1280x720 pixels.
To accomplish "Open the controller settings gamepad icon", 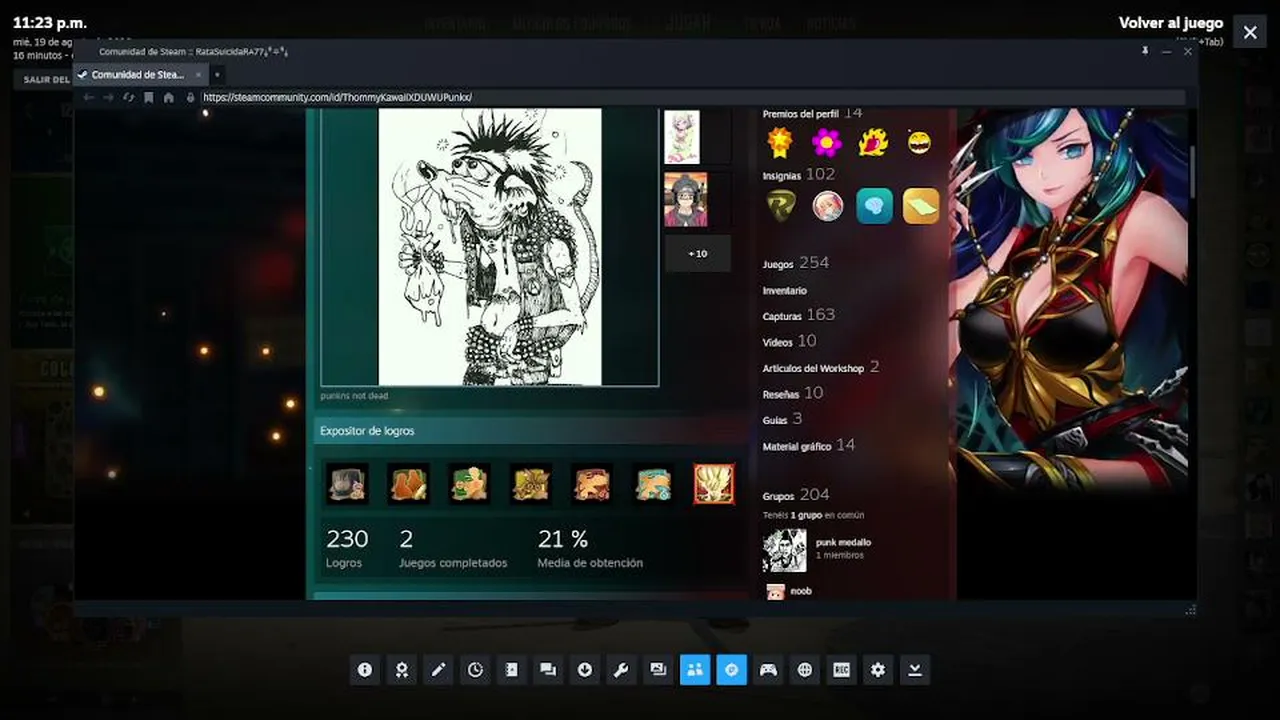I will tap(768, 670).
